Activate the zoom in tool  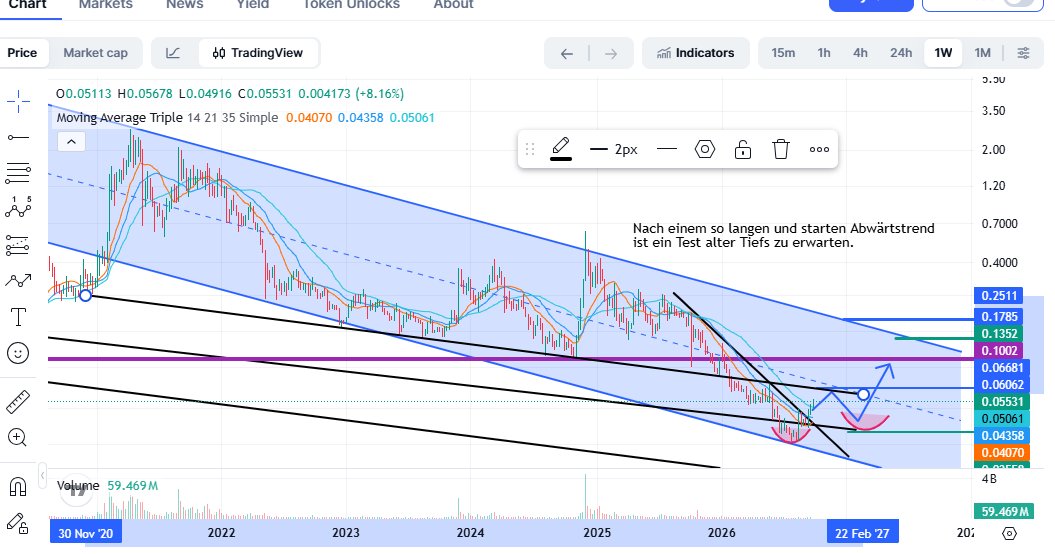(18, 438)
